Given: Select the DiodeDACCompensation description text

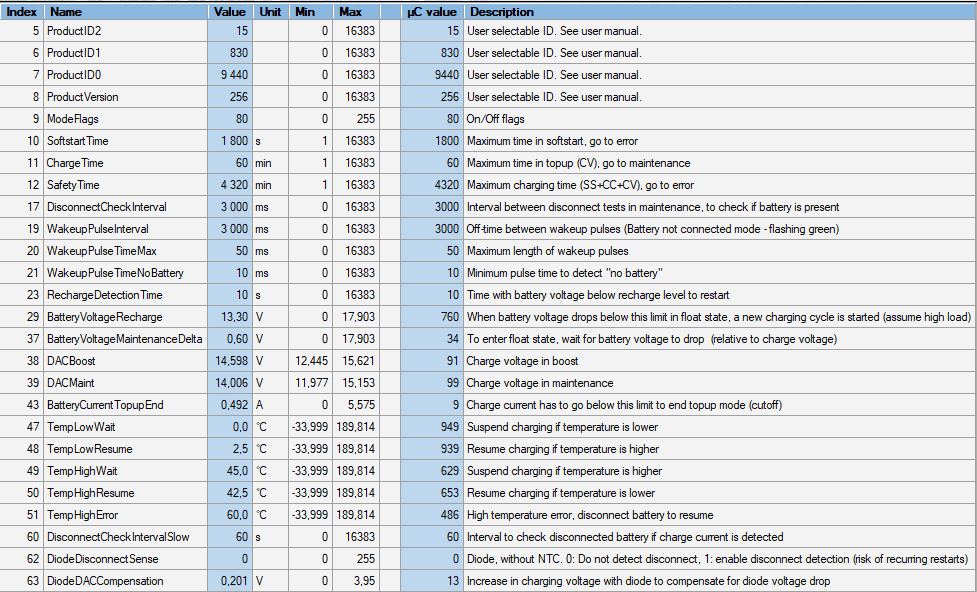Looking at the screenshot, I should [648, 581].
